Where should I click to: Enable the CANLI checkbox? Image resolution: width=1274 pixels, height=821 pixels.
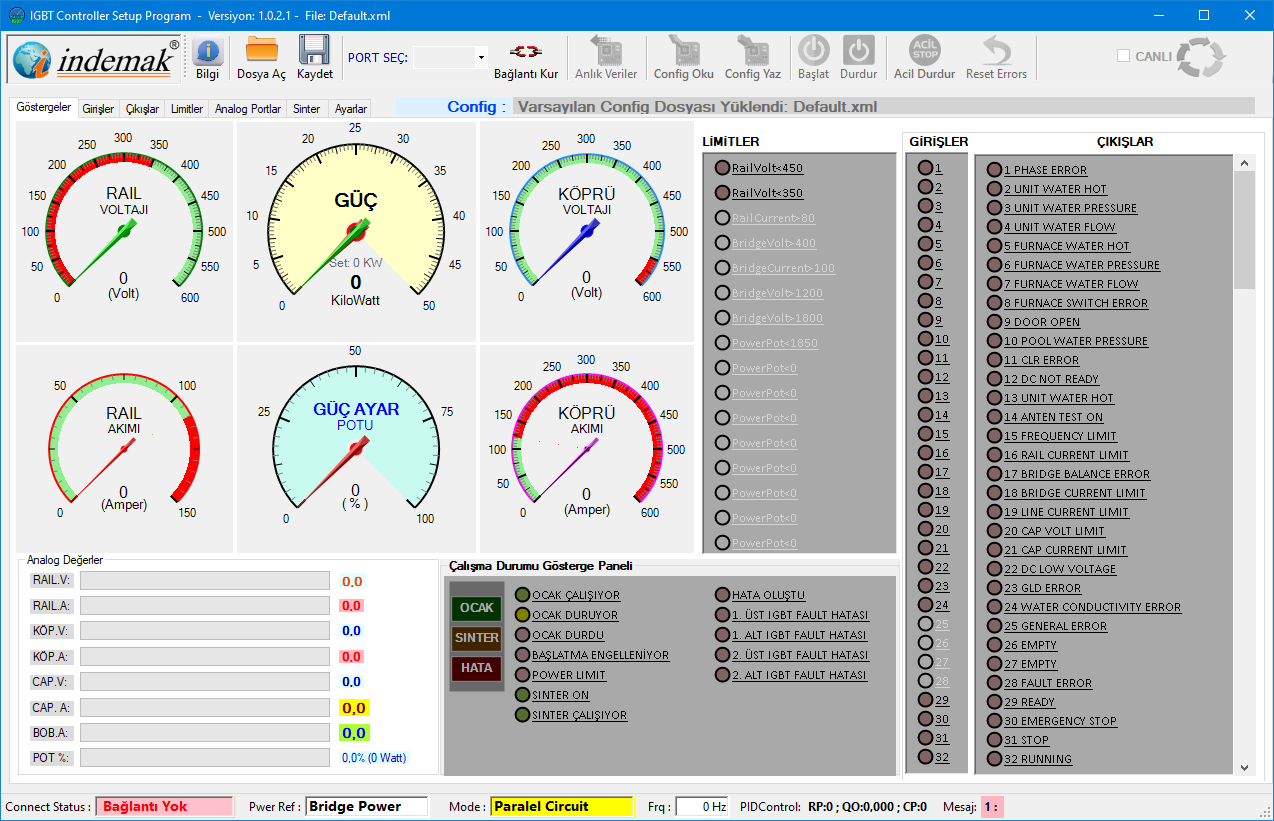[x=1123, y=56]
